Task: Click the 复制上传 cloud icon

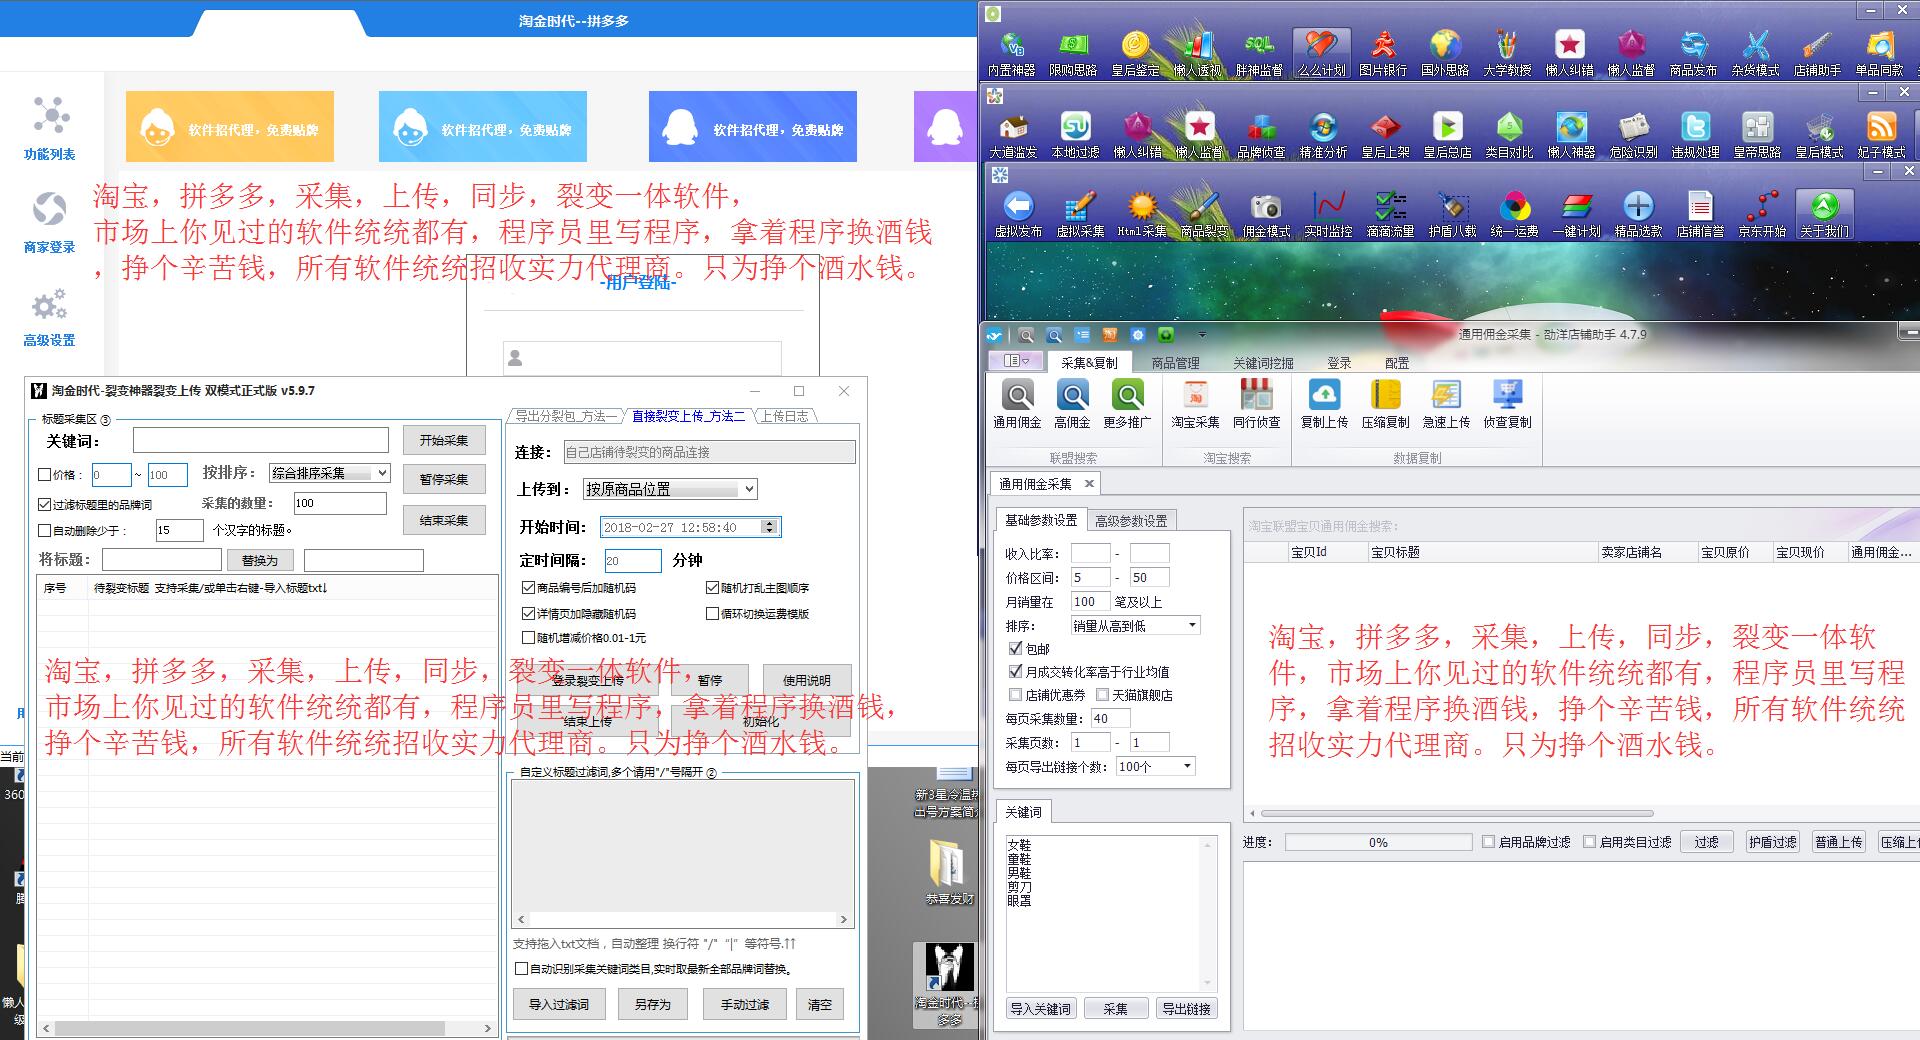Action: (x=1324, y=404)
